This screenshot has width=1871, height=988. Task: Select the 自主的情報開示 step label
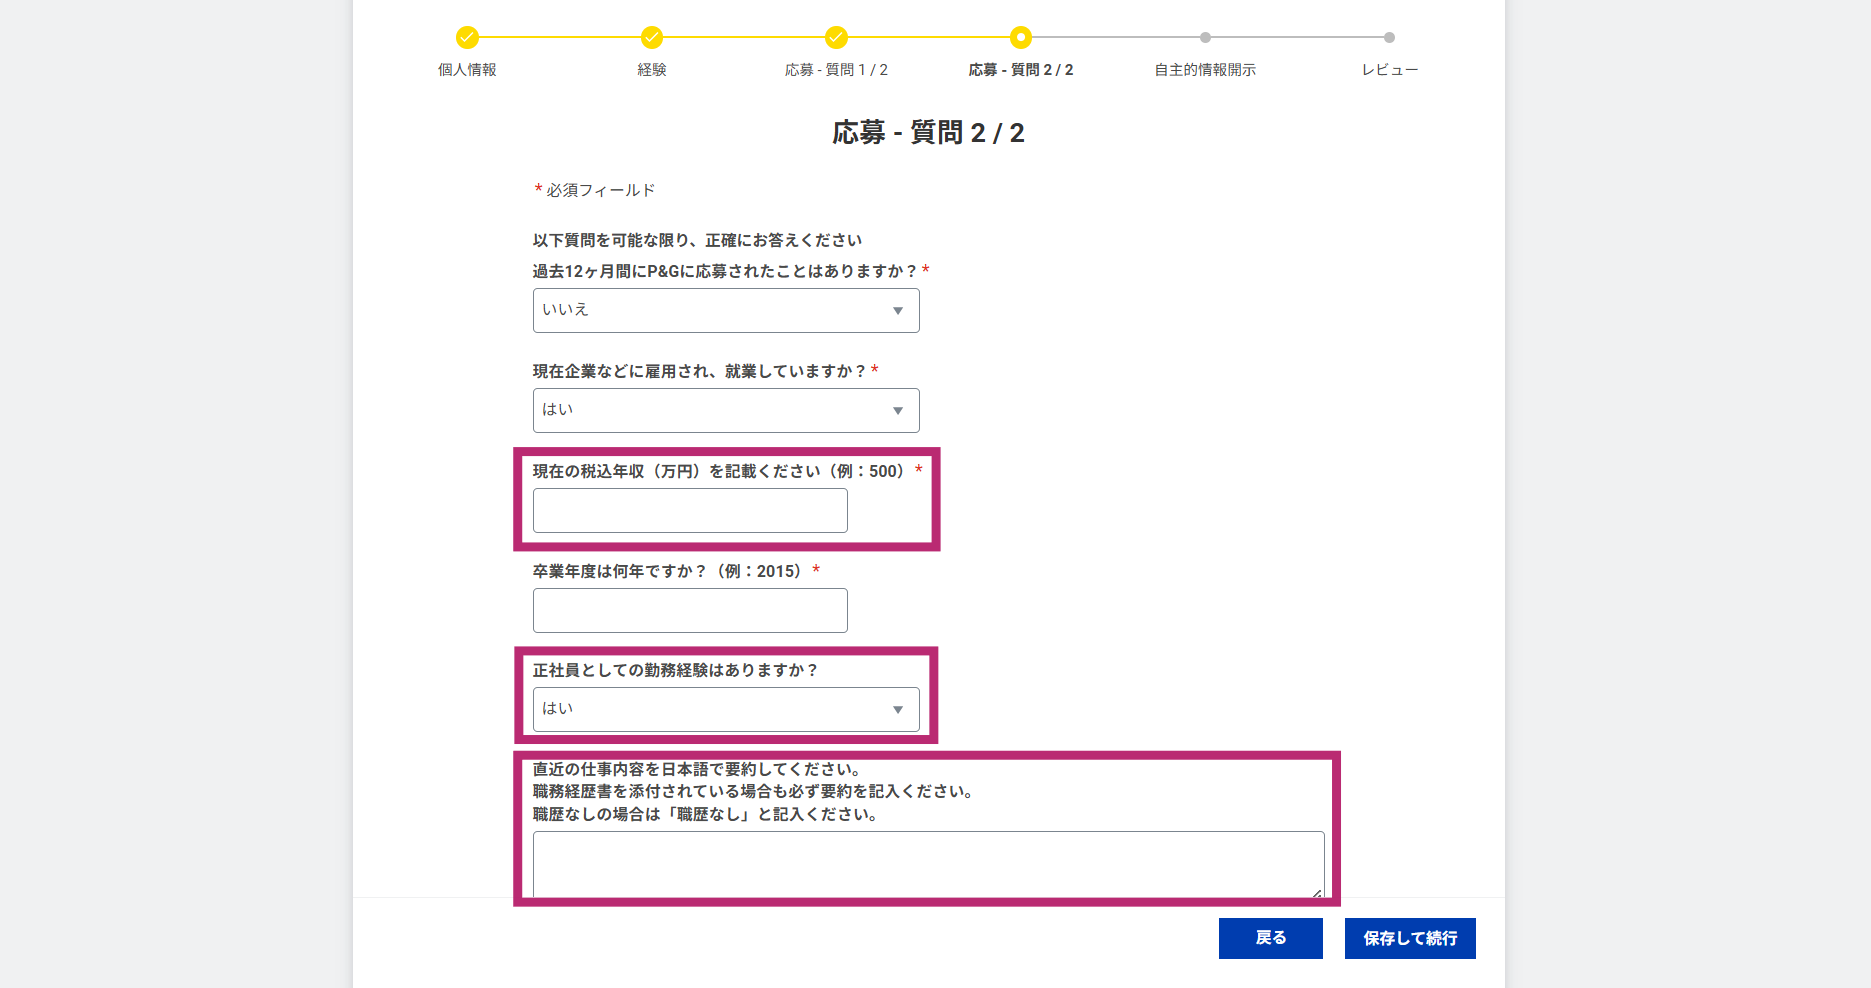1205,70
